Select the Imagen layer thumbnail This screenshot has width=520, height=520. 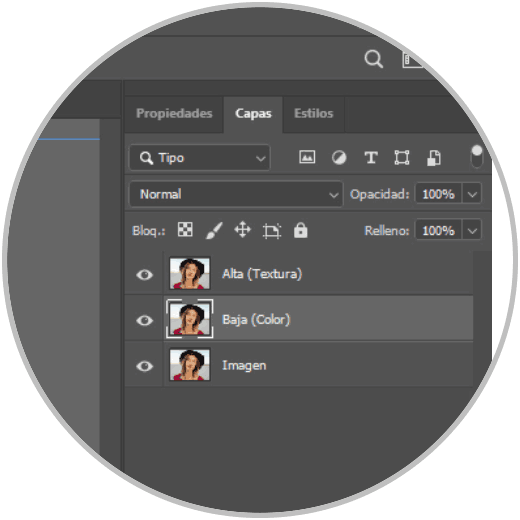(190, 365)
